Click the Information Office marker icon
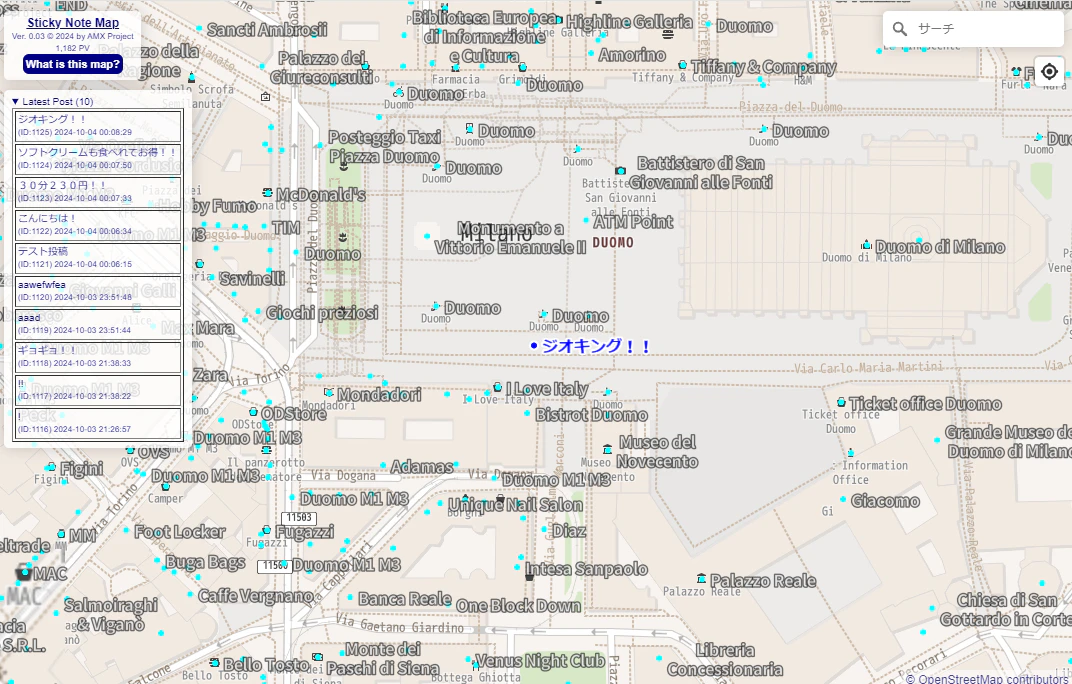 click(850, 453)
